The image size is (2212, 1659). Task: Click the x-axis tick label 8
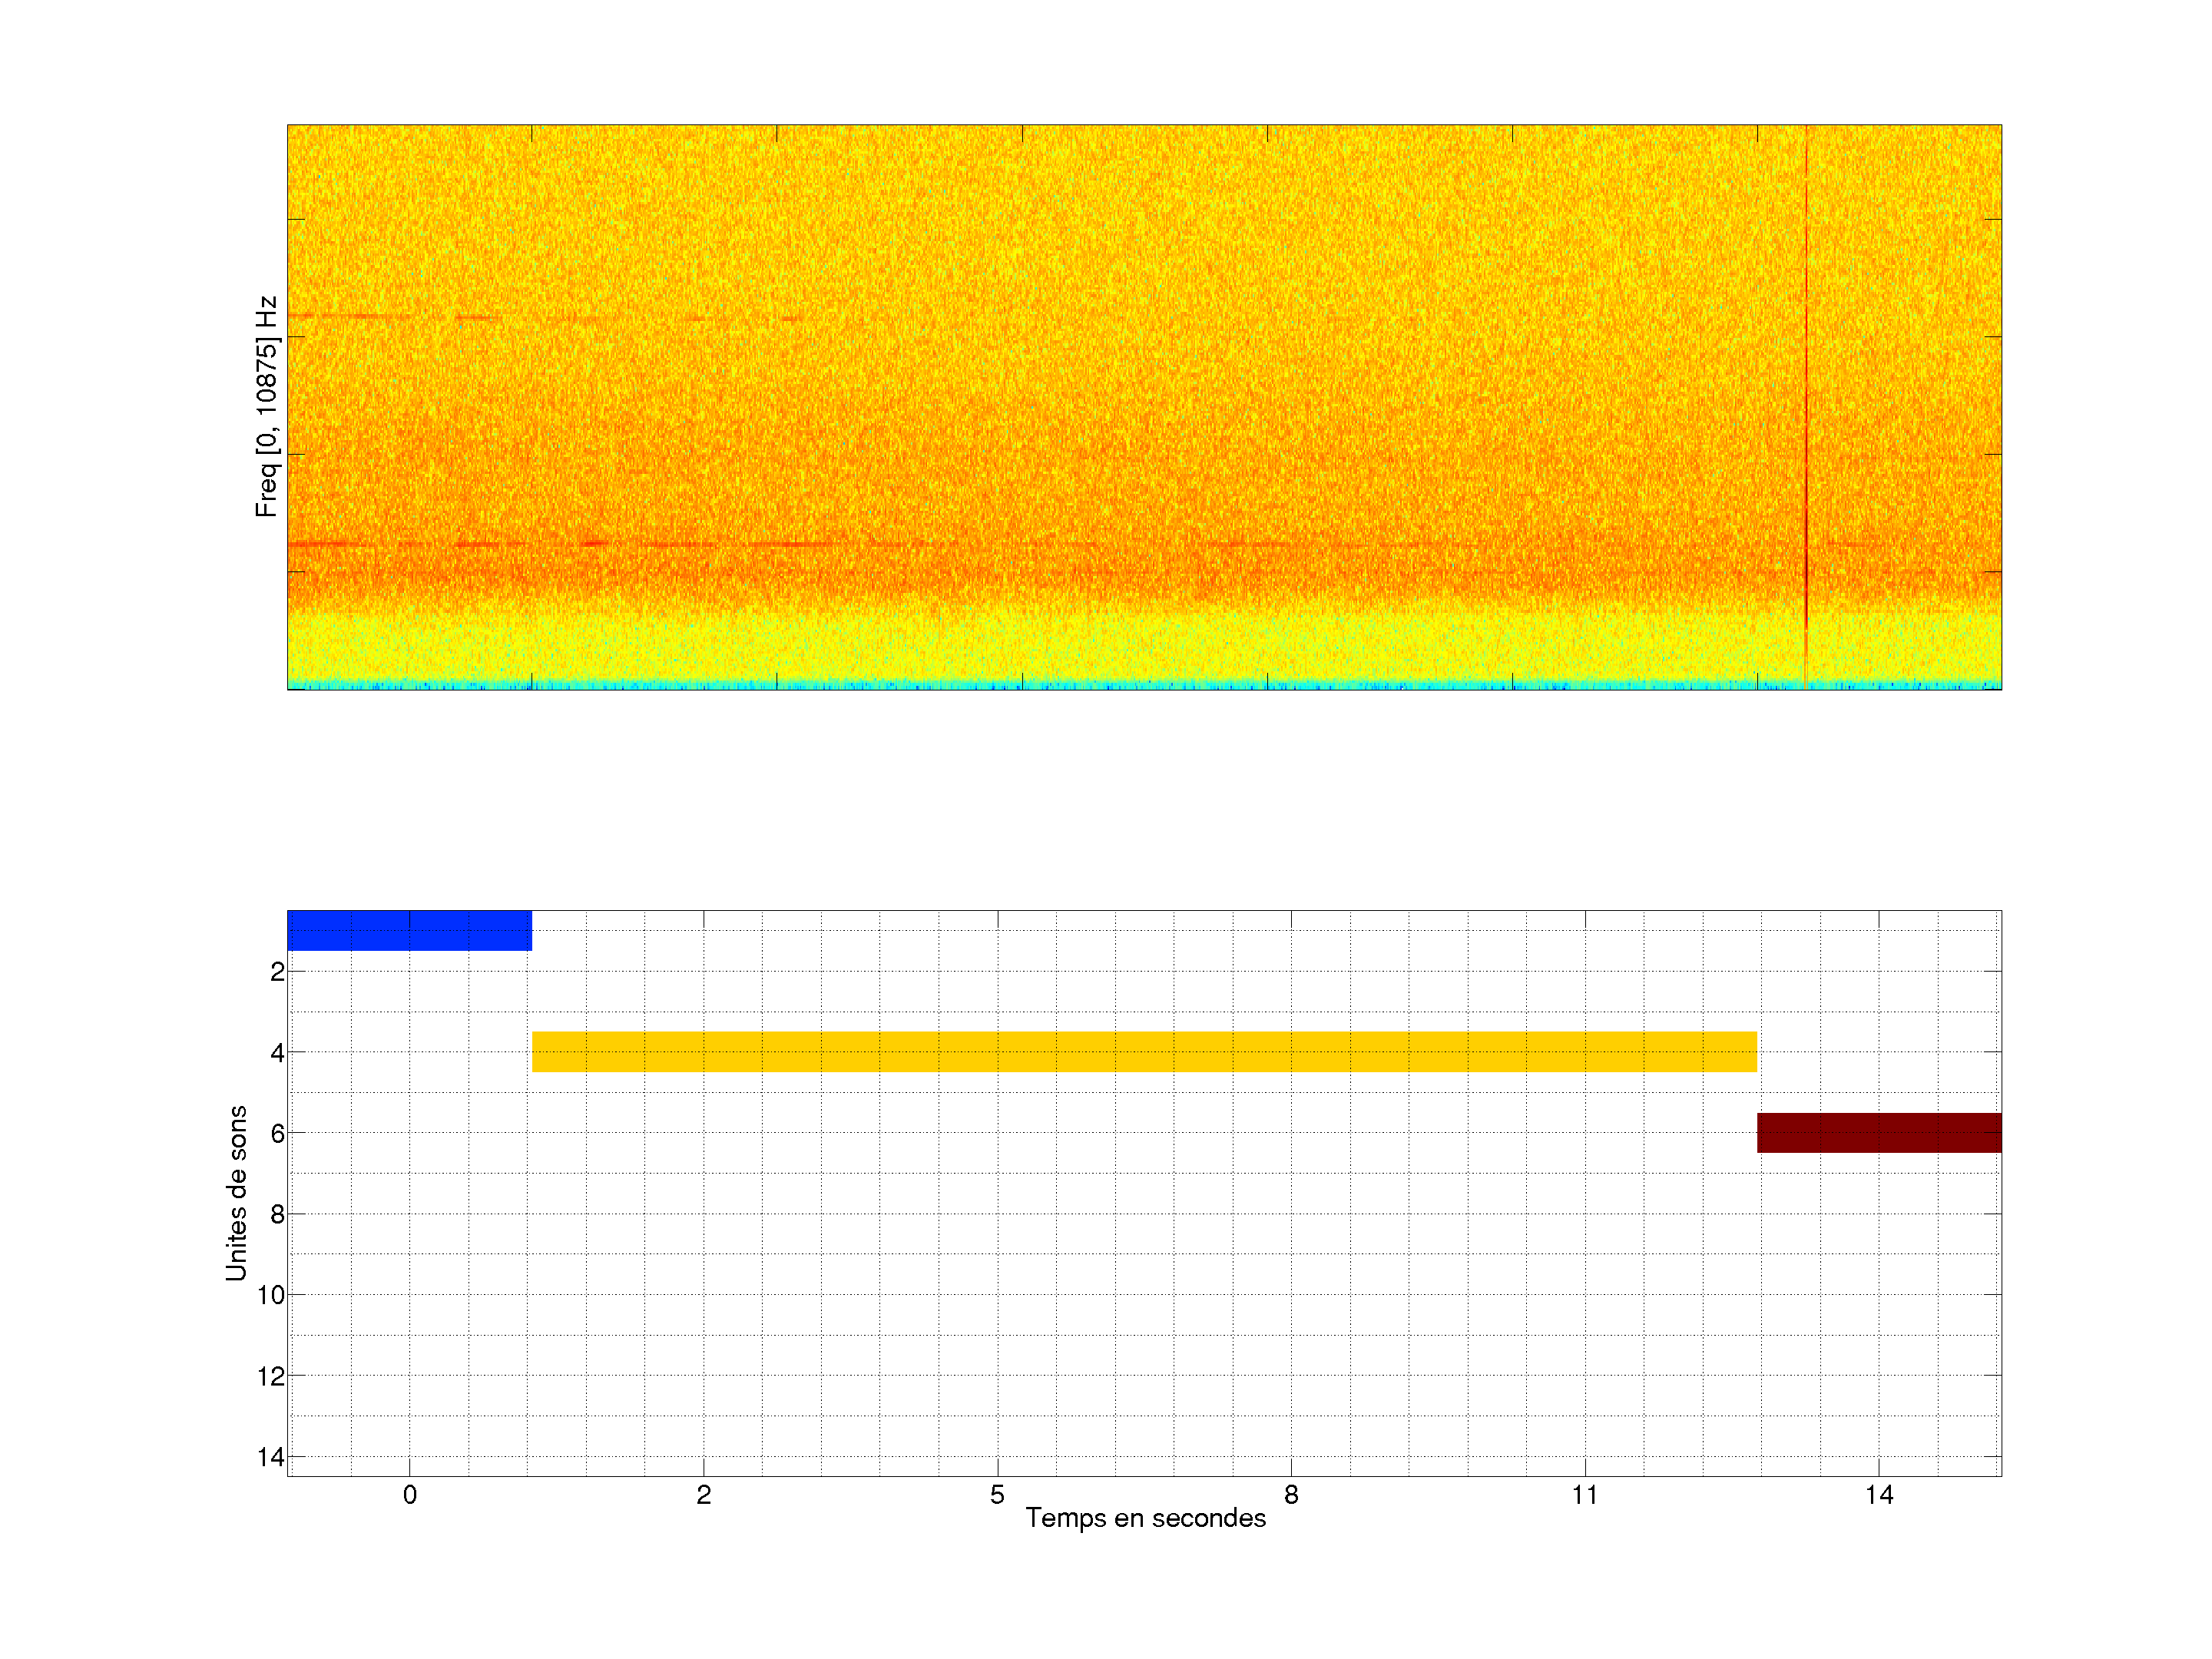pyautogui.click(x=1291, y=1495)
